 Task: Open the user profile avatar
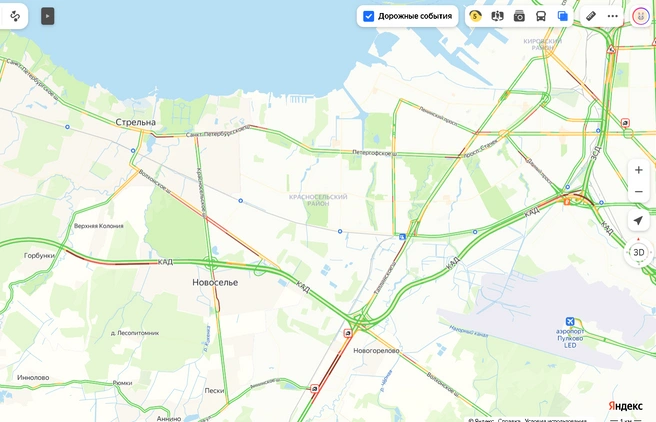tap(641, 16)
